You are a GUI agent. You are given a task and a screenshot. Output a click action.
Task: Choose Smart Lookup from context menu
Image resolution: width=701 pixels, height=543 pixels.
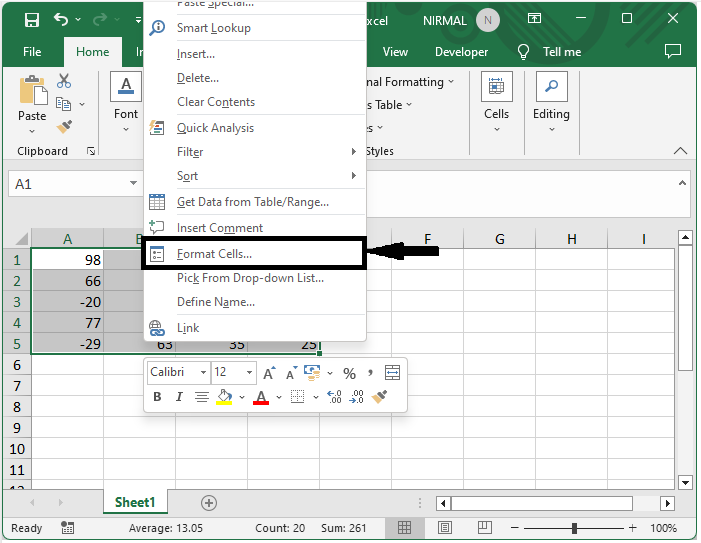click(x=254, y=28)
